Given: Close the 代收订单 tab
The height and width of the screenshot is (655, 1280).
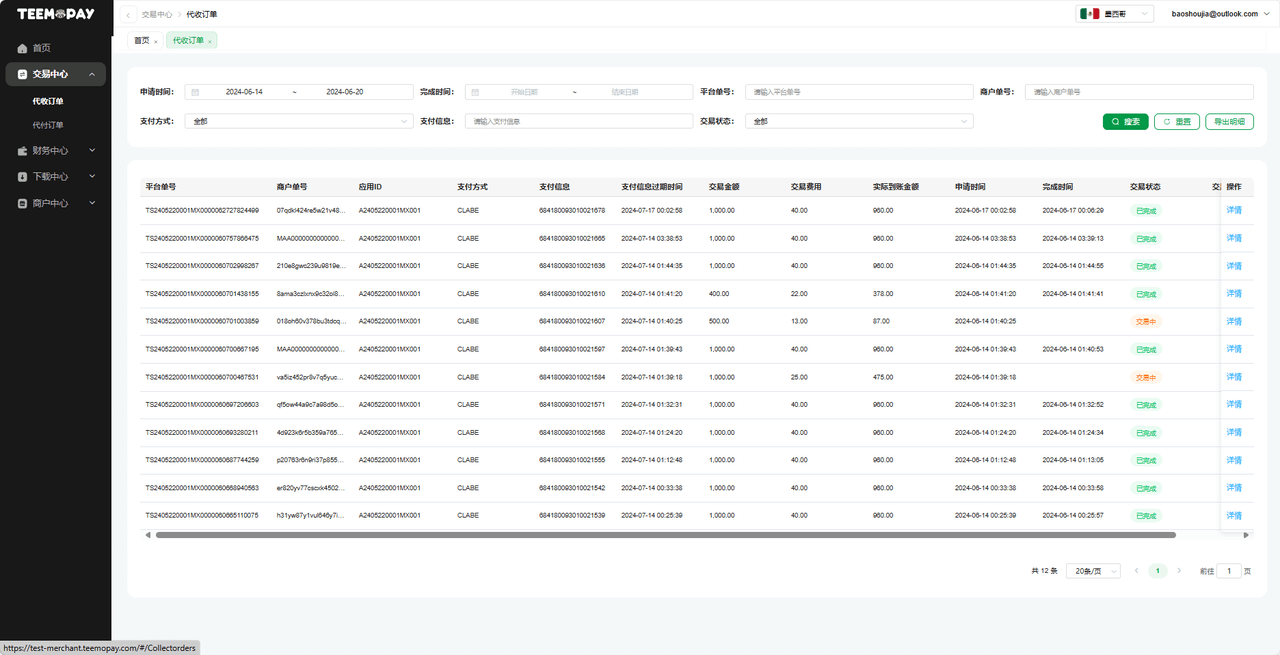Looking at the screenshot, I should pos(210,41).
